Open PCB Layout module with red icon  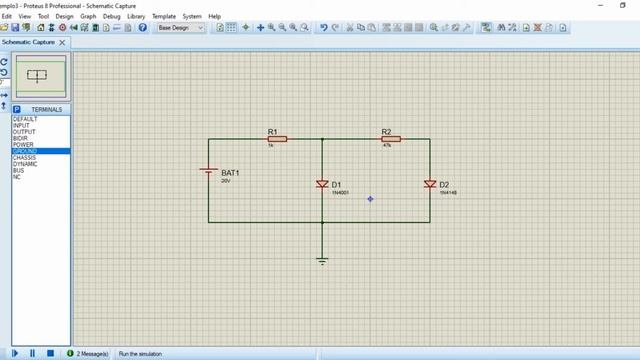pyautogui.click(x=62, y=27)
